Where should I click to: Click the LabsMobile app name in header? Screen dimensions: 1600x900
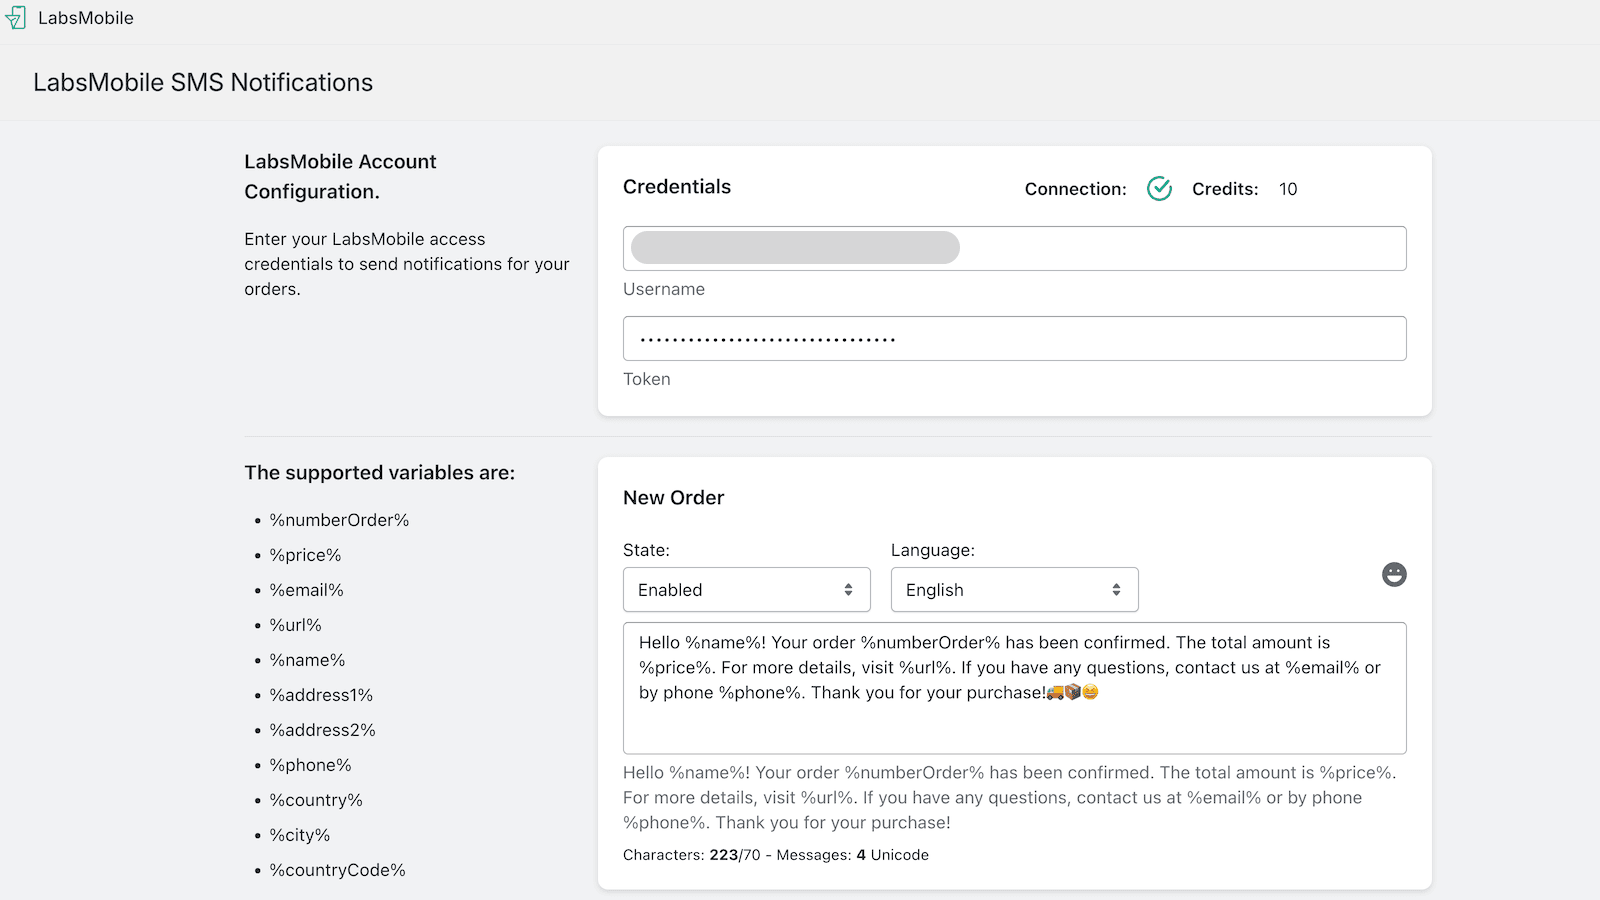(x=86, y=18)
